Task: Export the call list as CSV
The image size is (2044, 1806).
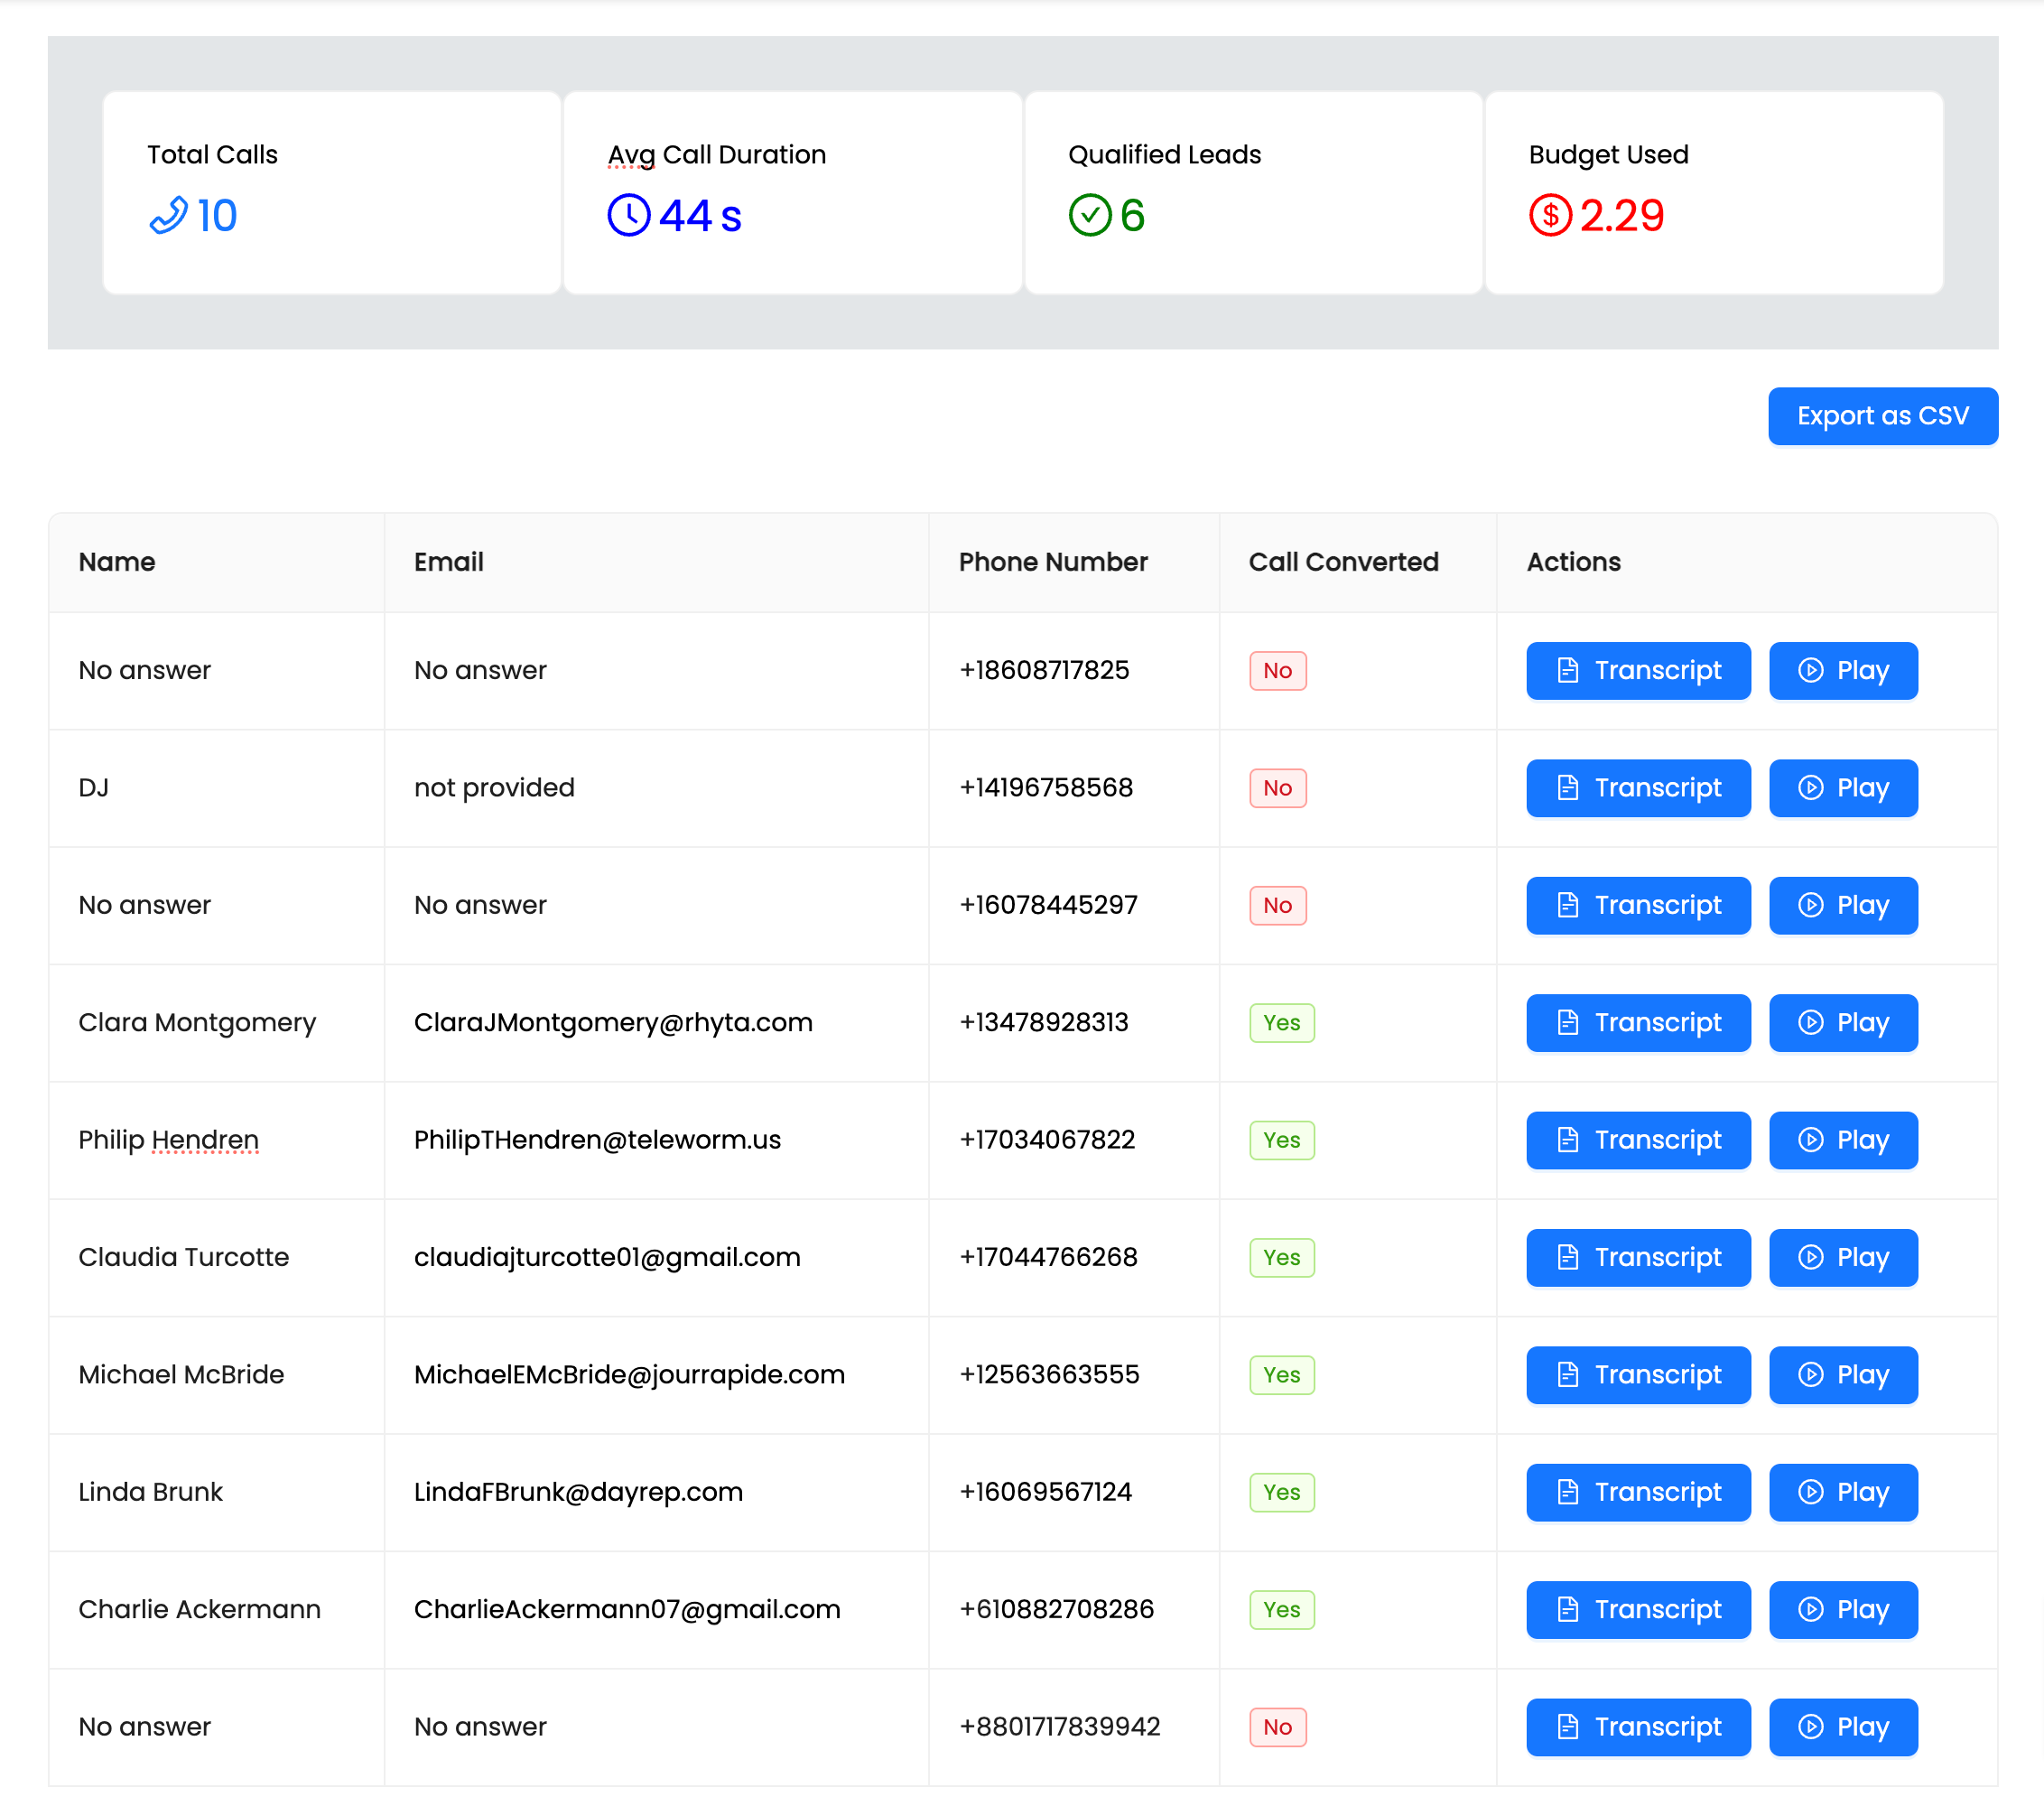Action: point(1882,416)
